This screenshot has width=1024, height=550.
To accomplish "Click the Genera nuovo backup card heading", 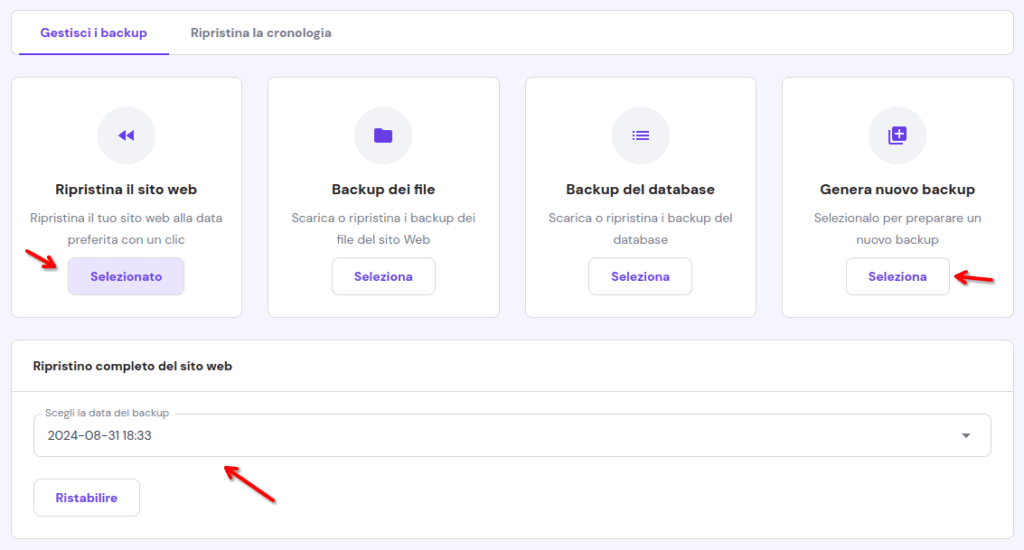I will (x=897, y=189).
